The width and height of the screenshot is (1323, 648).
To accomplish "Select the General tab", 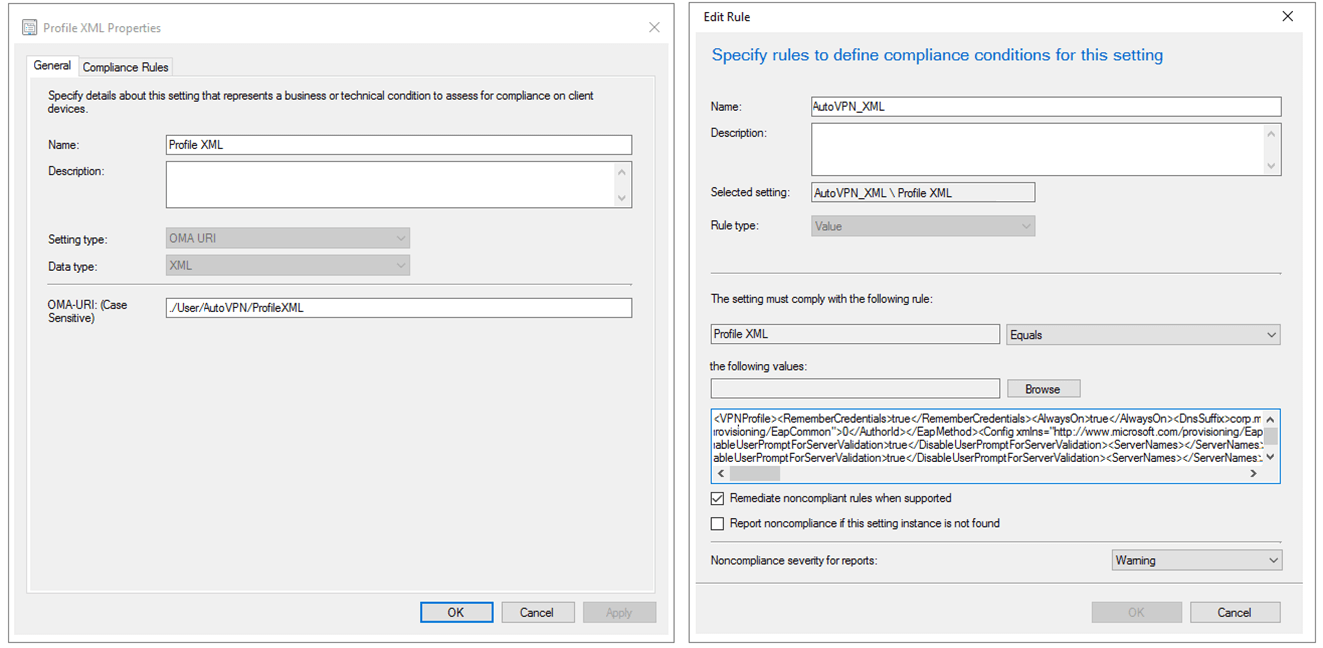I will pos(52,66).
